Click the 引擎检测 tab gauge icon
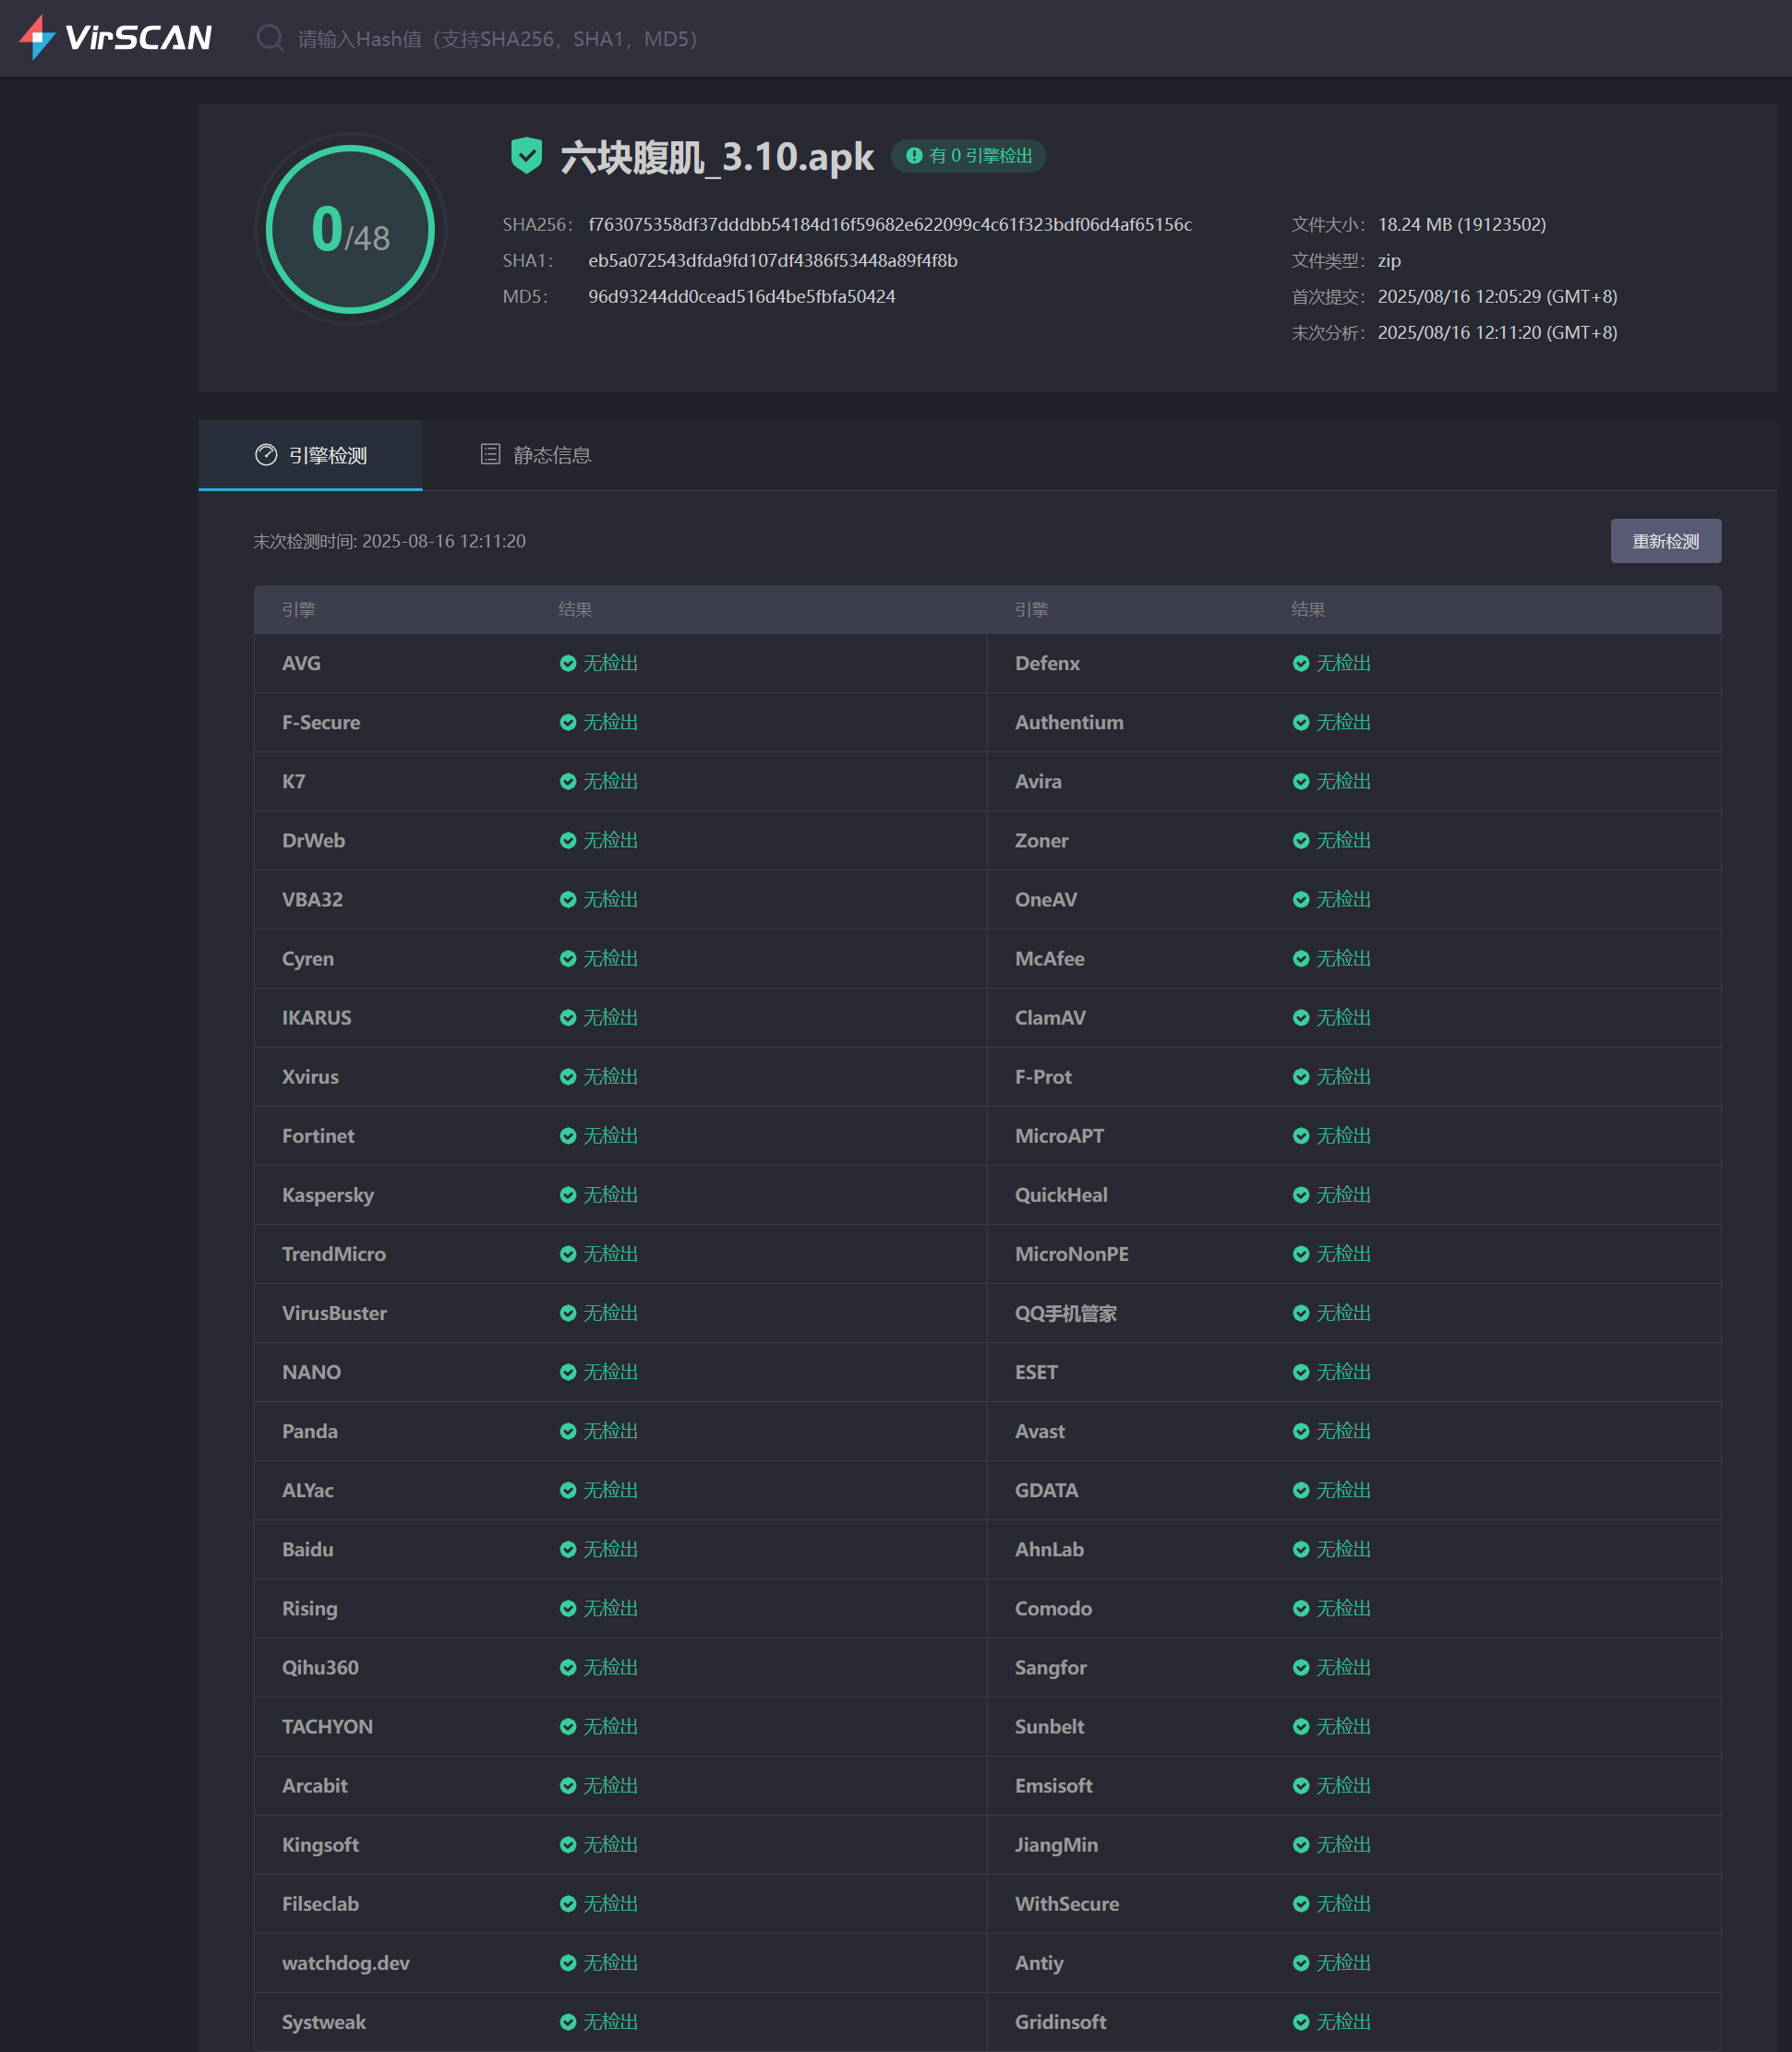This screenshot has height=2052, width=1792. (266, 455)
